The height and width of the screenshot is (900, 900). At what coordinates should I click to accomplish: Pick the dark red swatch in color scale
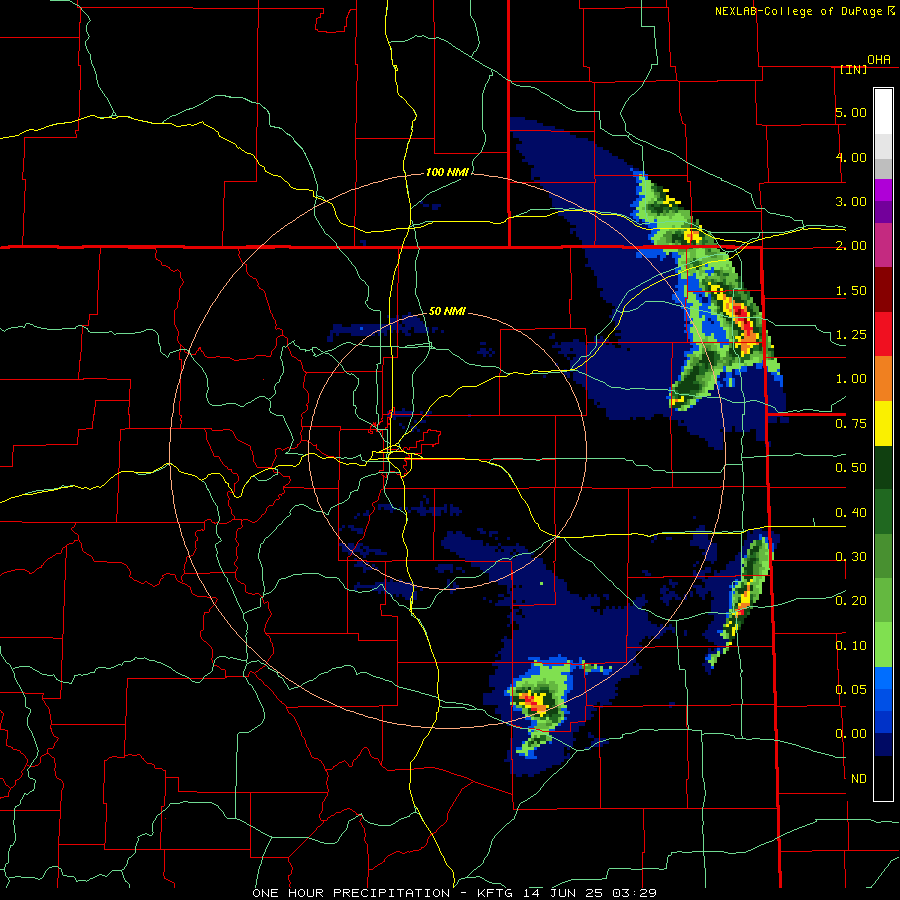883,290
